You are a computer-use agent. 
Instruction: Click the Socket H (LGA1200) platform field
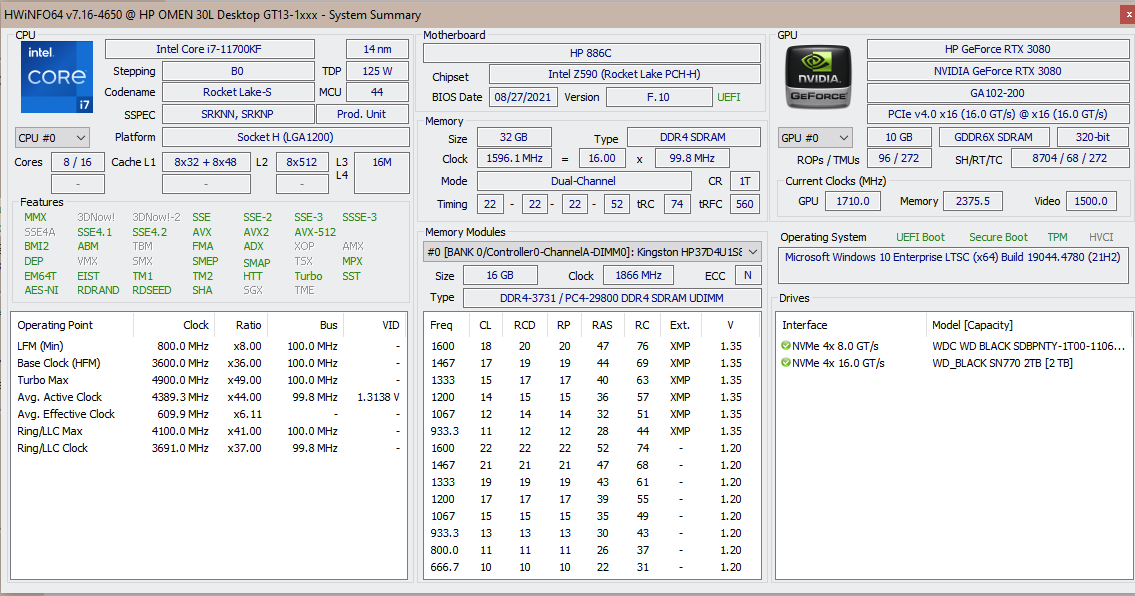285,137
